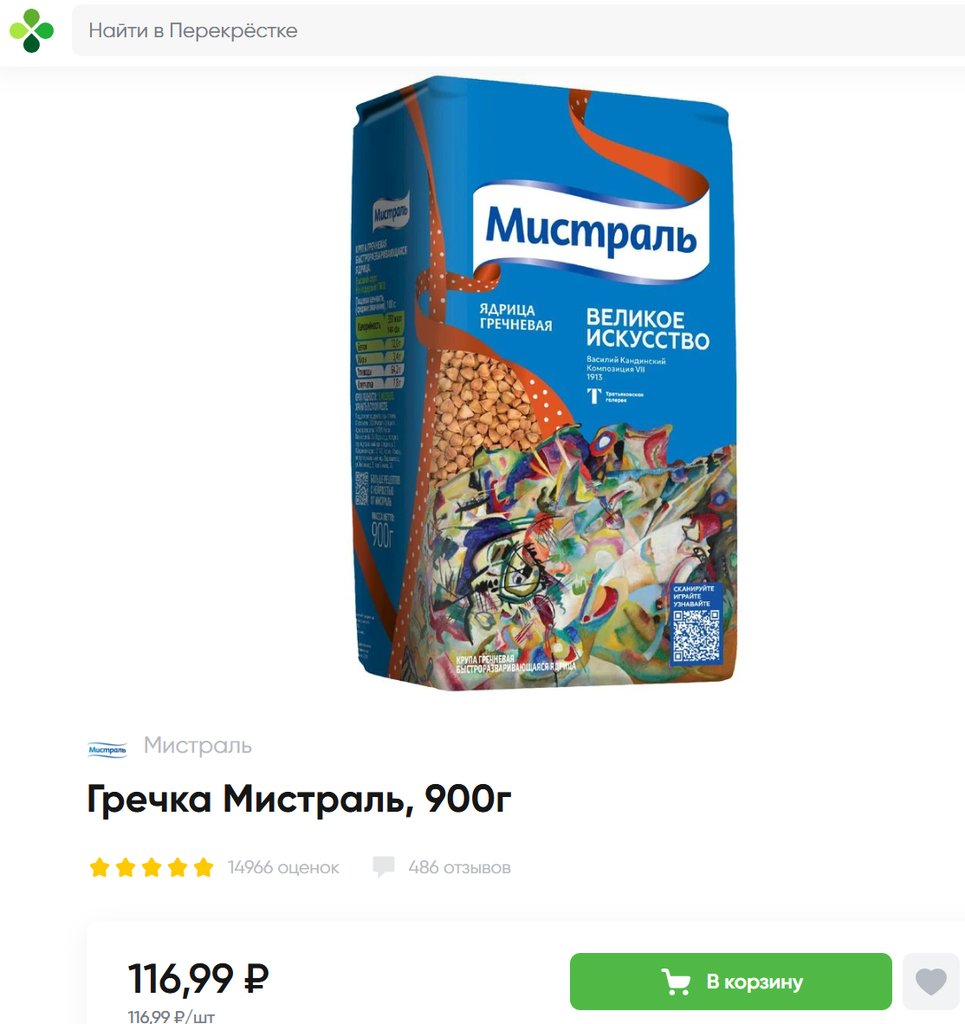Click the per-unit price '116,99 ₽/шт'
965x1024 pixels.
171,1017
